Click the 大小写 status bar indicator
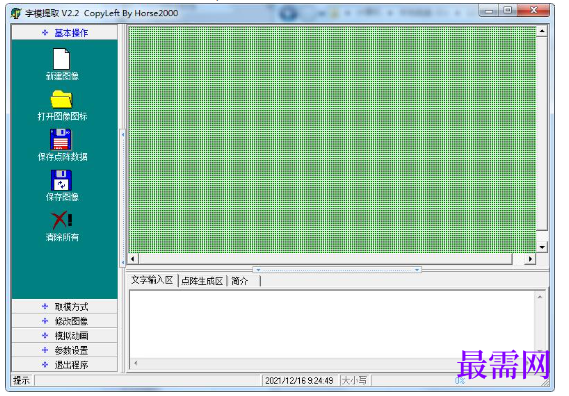The image size is (569, 396). coord(355,380)
